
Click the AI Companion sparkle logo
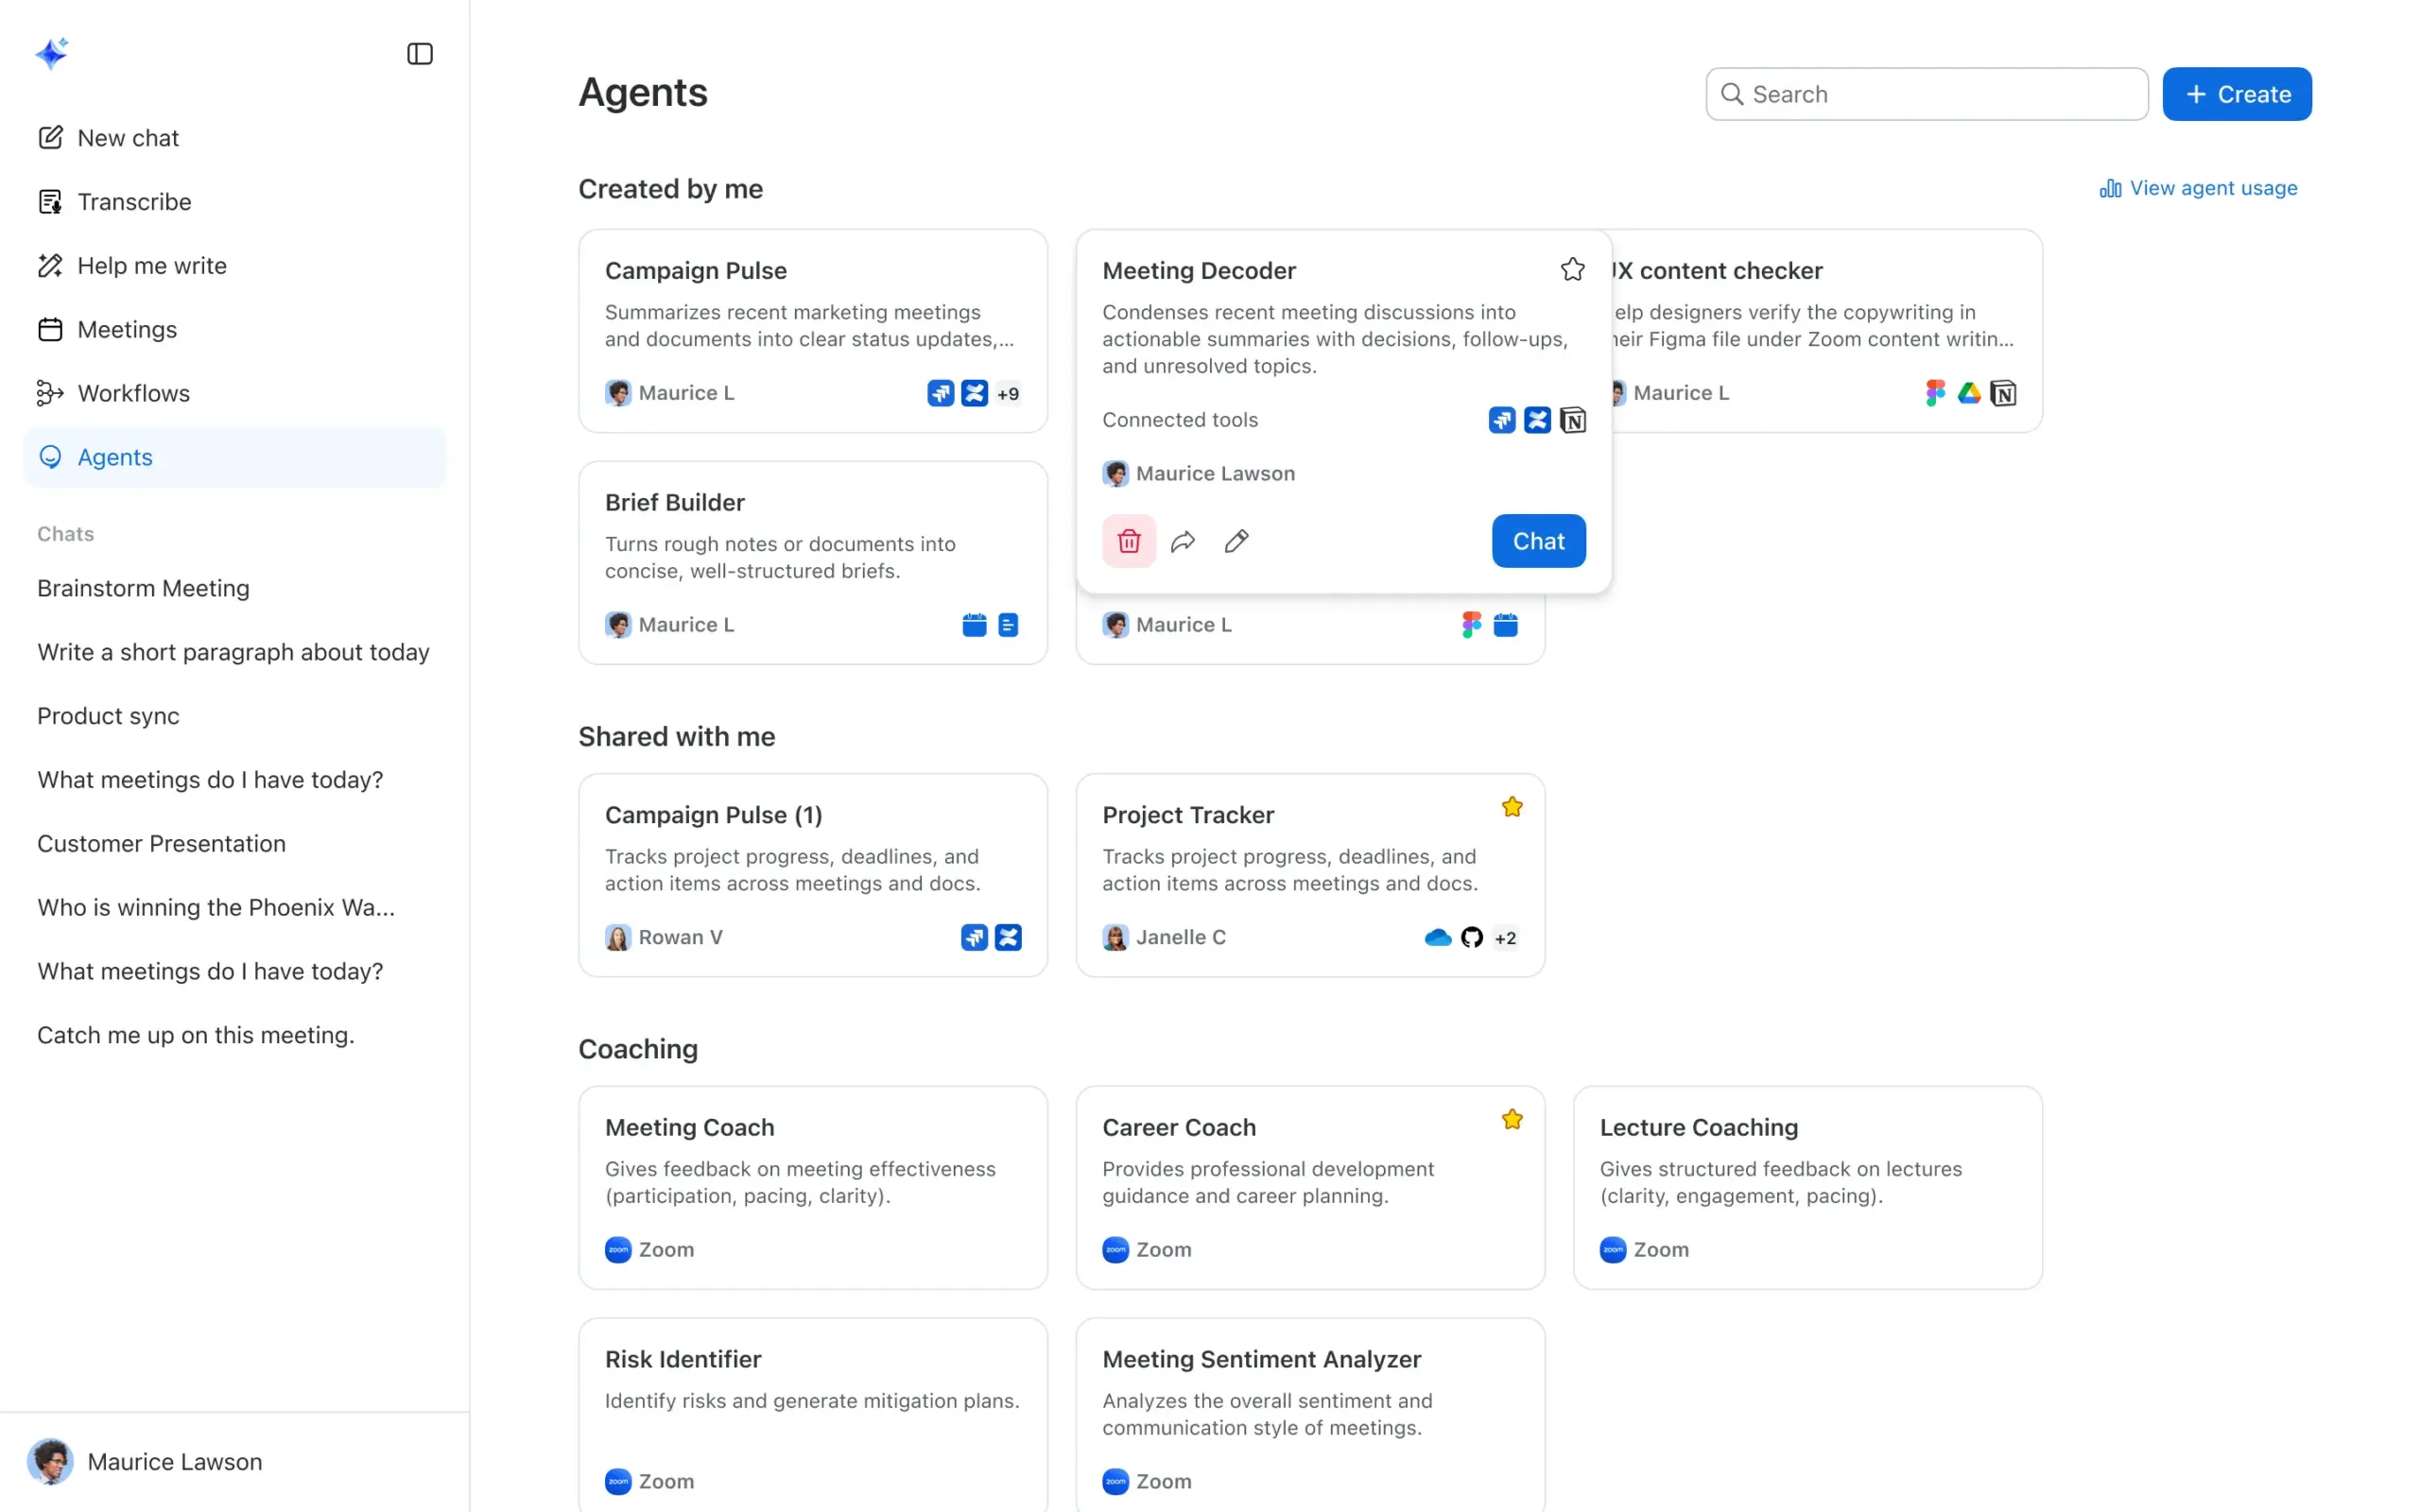pos(52,53)
